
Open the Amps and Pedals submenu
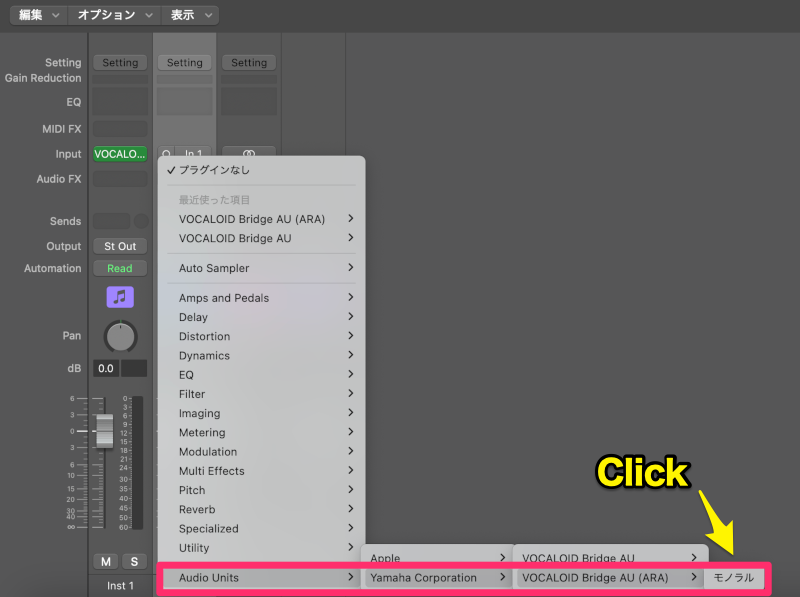pyautogui.click(x=261, y=298)
